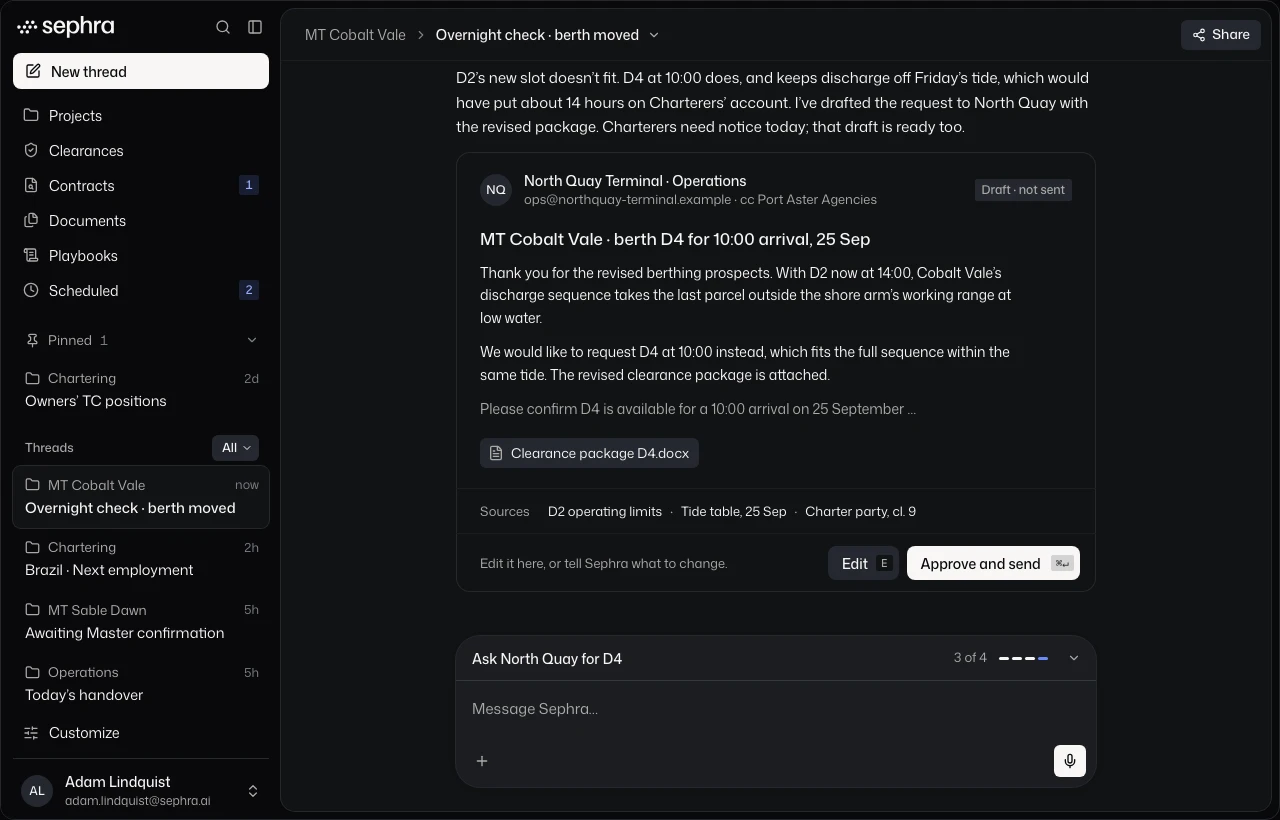Screen dimensions: 1280x820
Task: Open pinned thread Owners' TC positions
Action: [141, 390]
